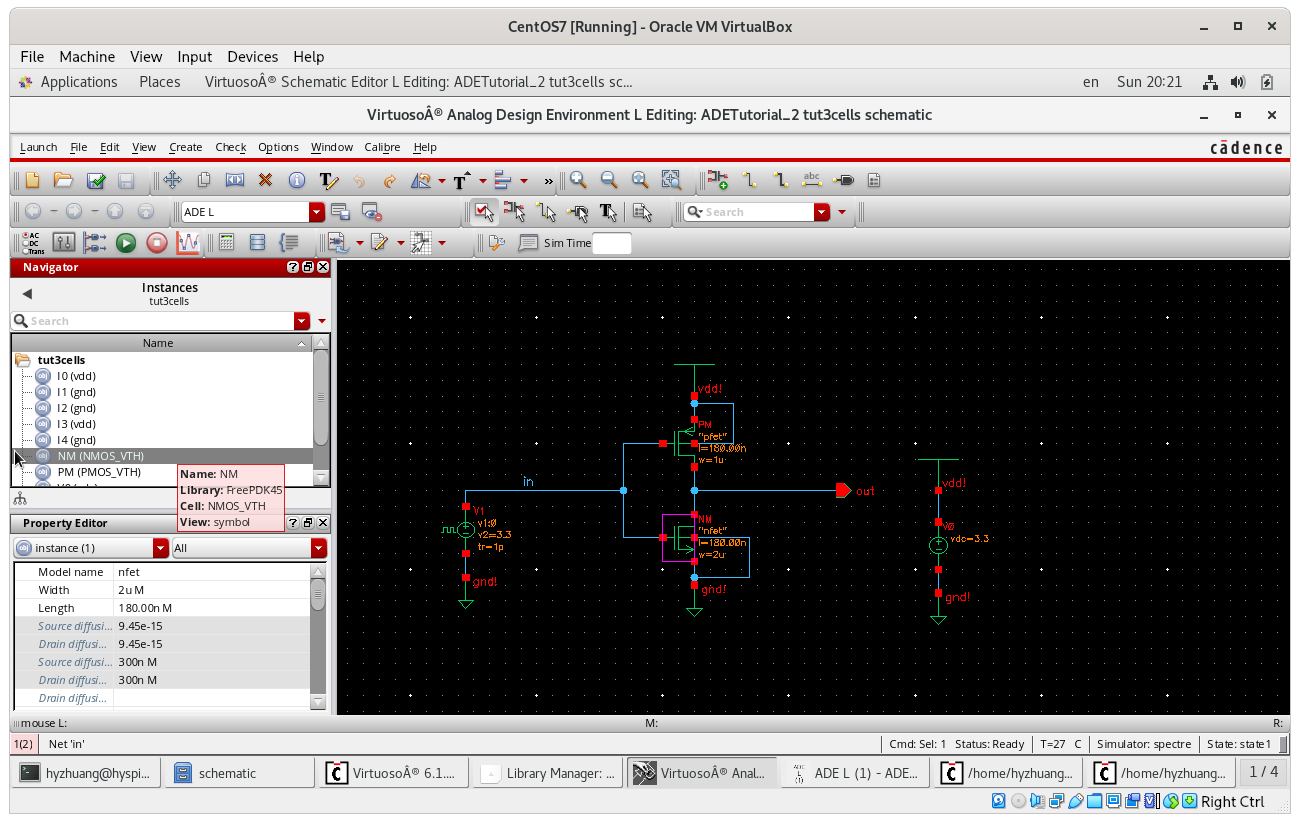Open the Places menu in top panel
The image size is (1300, 823).
point(160,82)
